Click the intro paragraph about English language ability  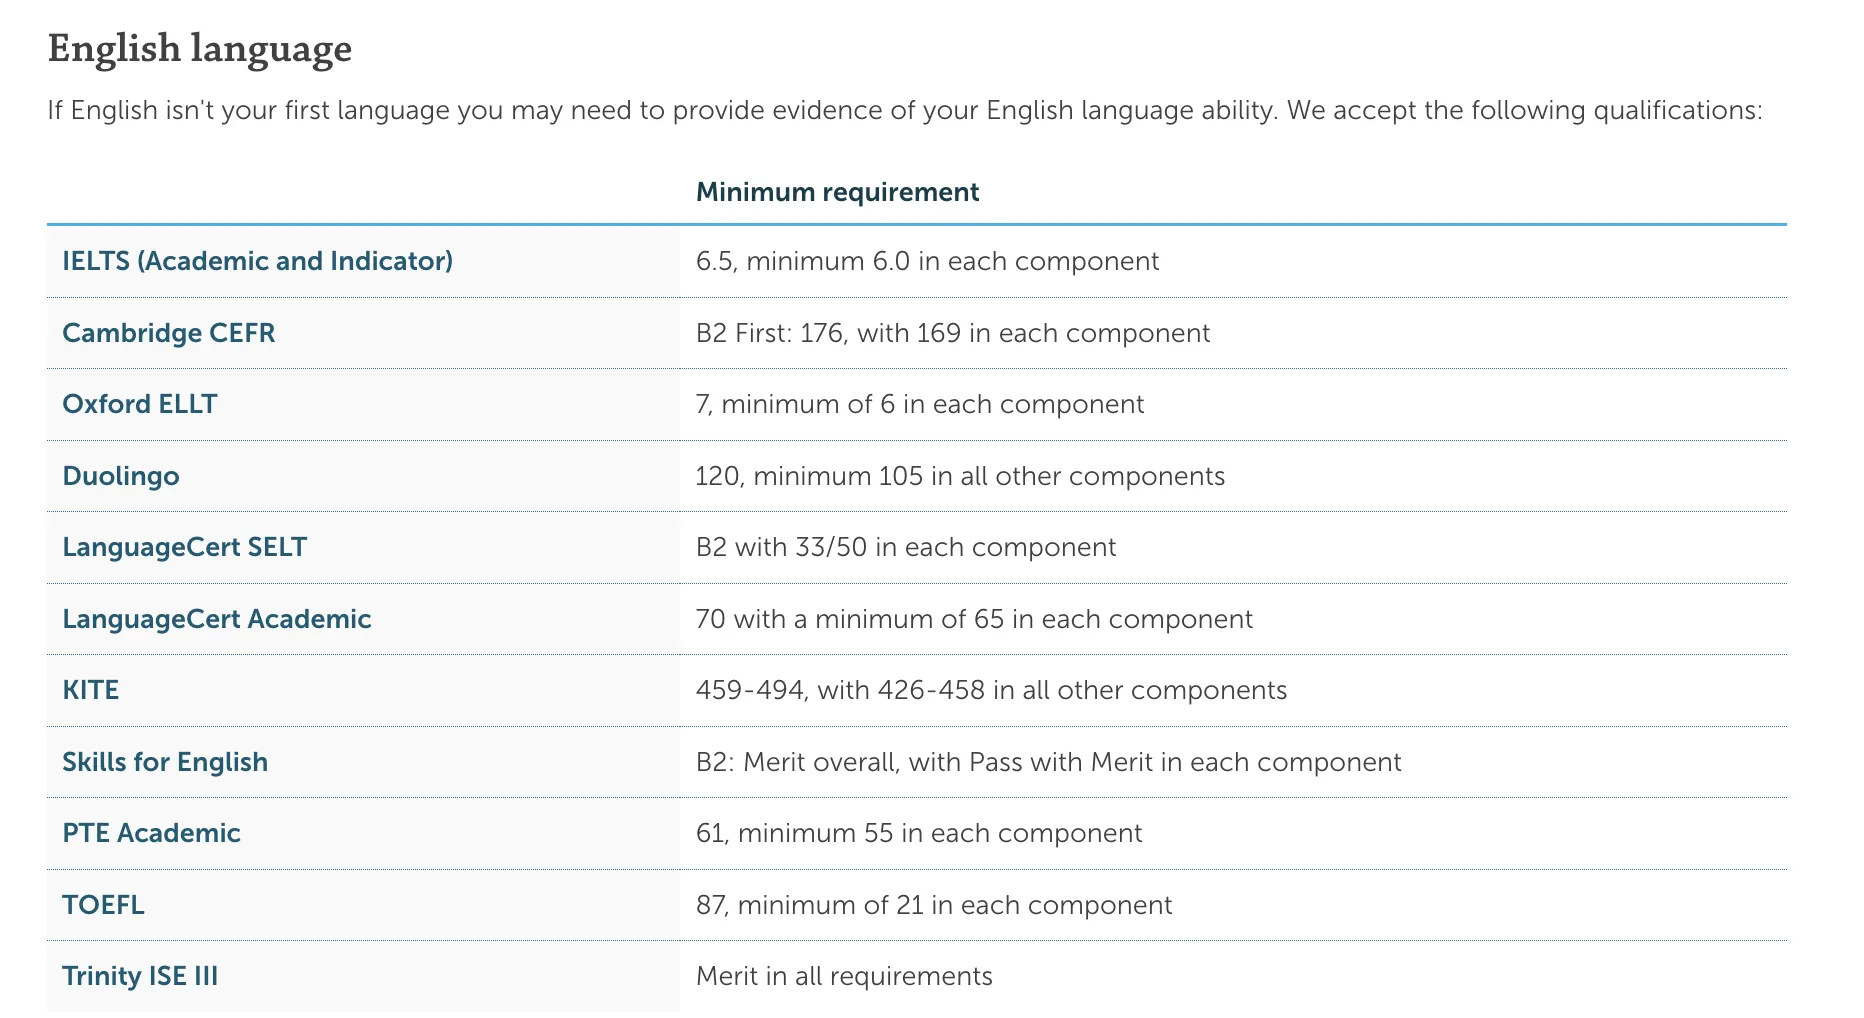[905, 110]
